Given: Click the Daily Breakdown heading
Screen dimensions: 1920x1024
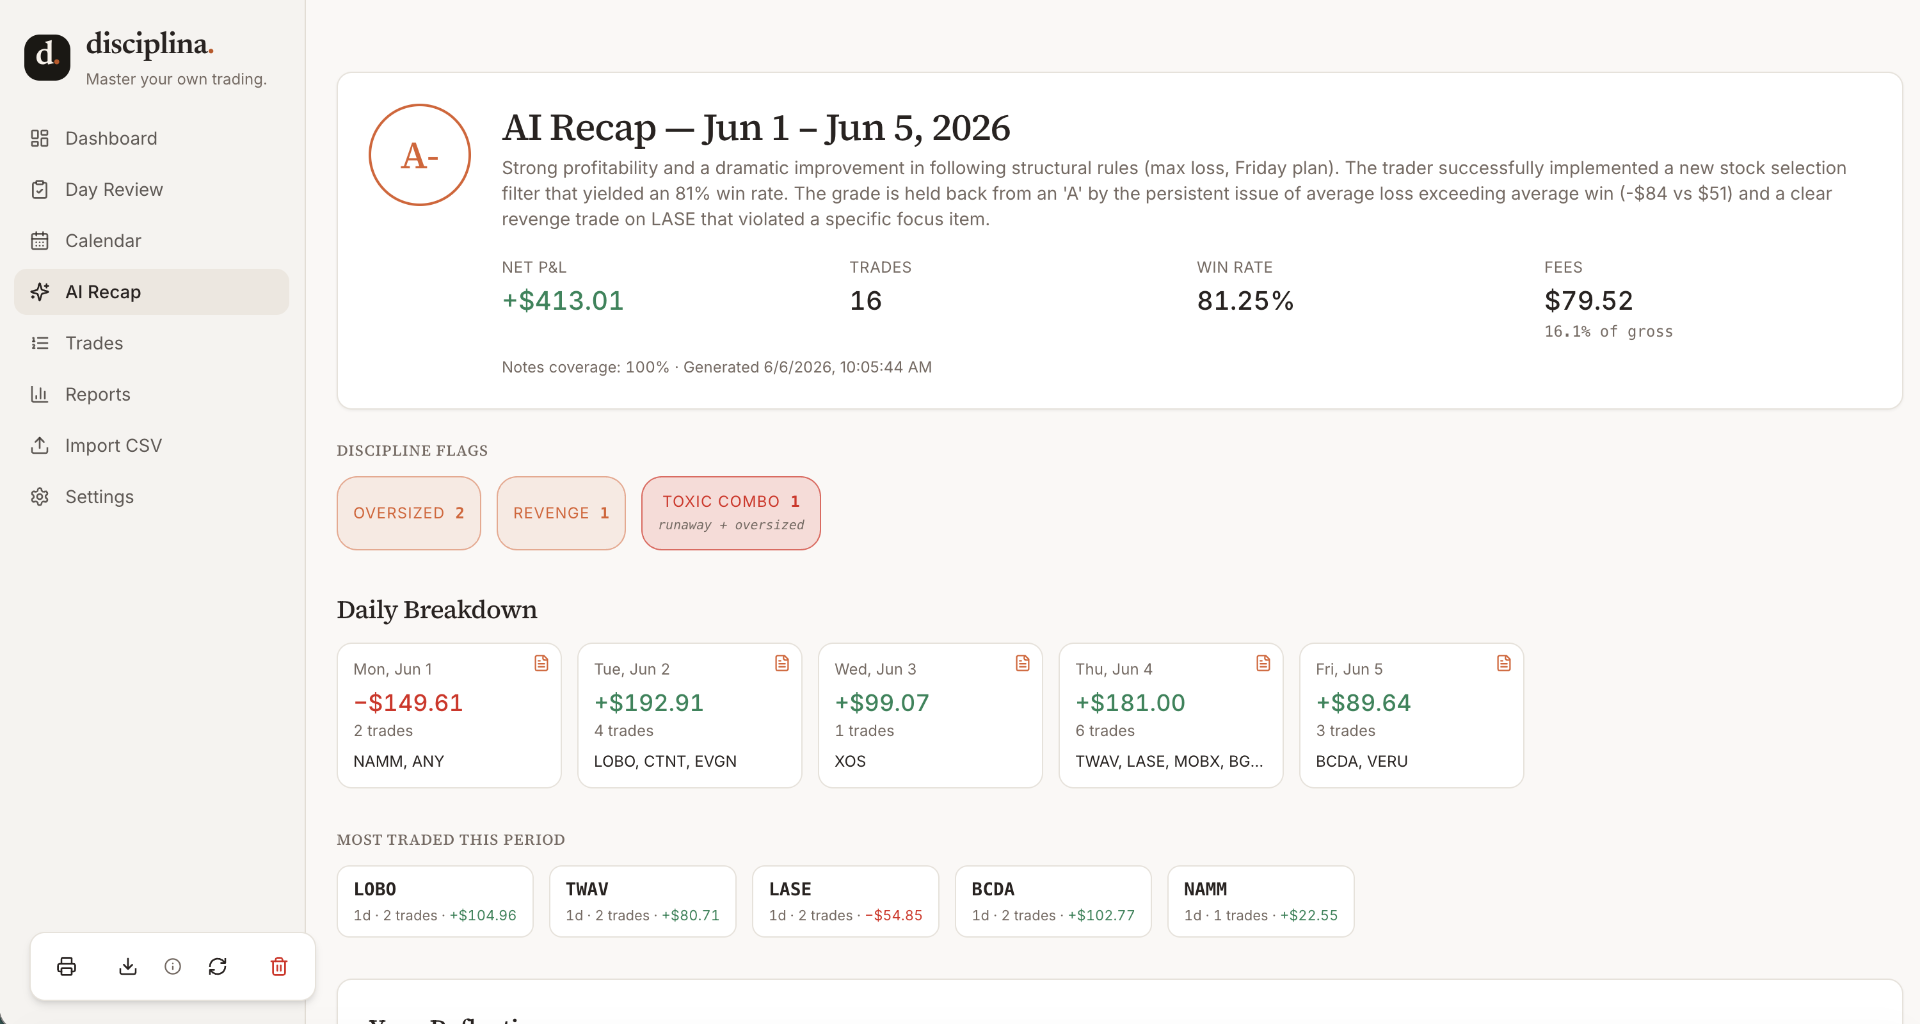Looking at the screenshot, I should [437, 610].
